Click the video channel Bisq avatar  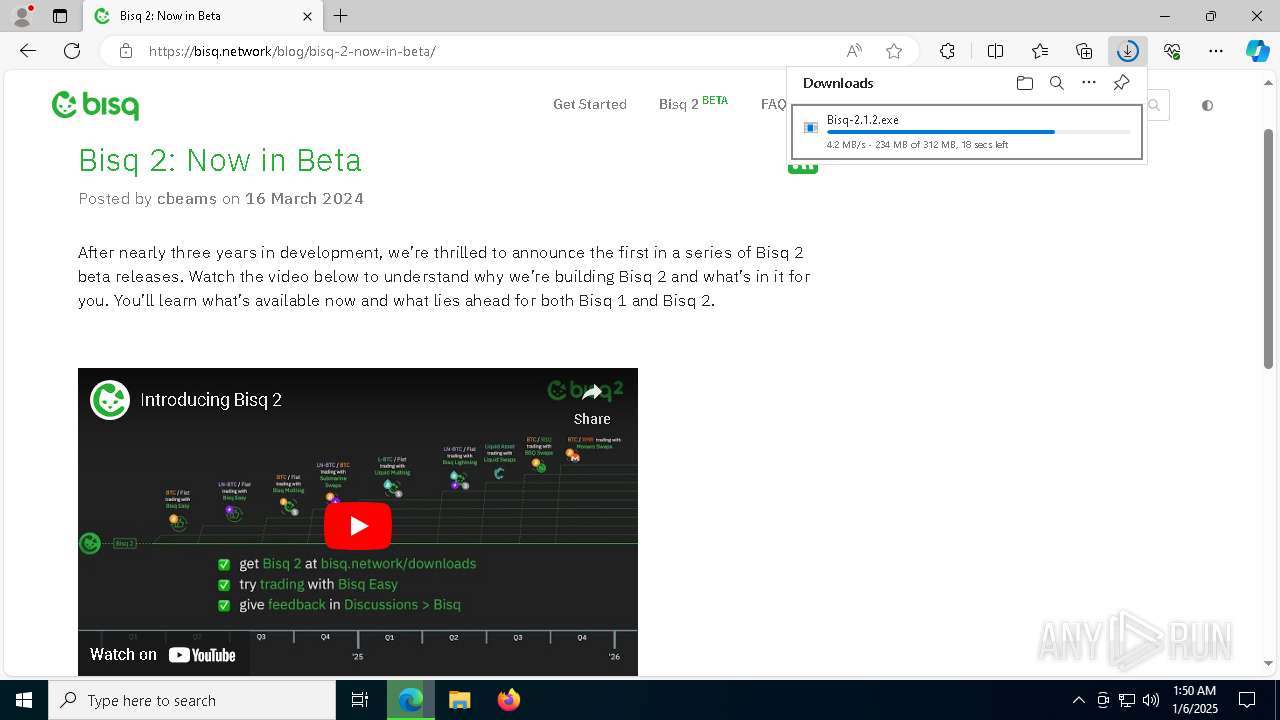110,400
